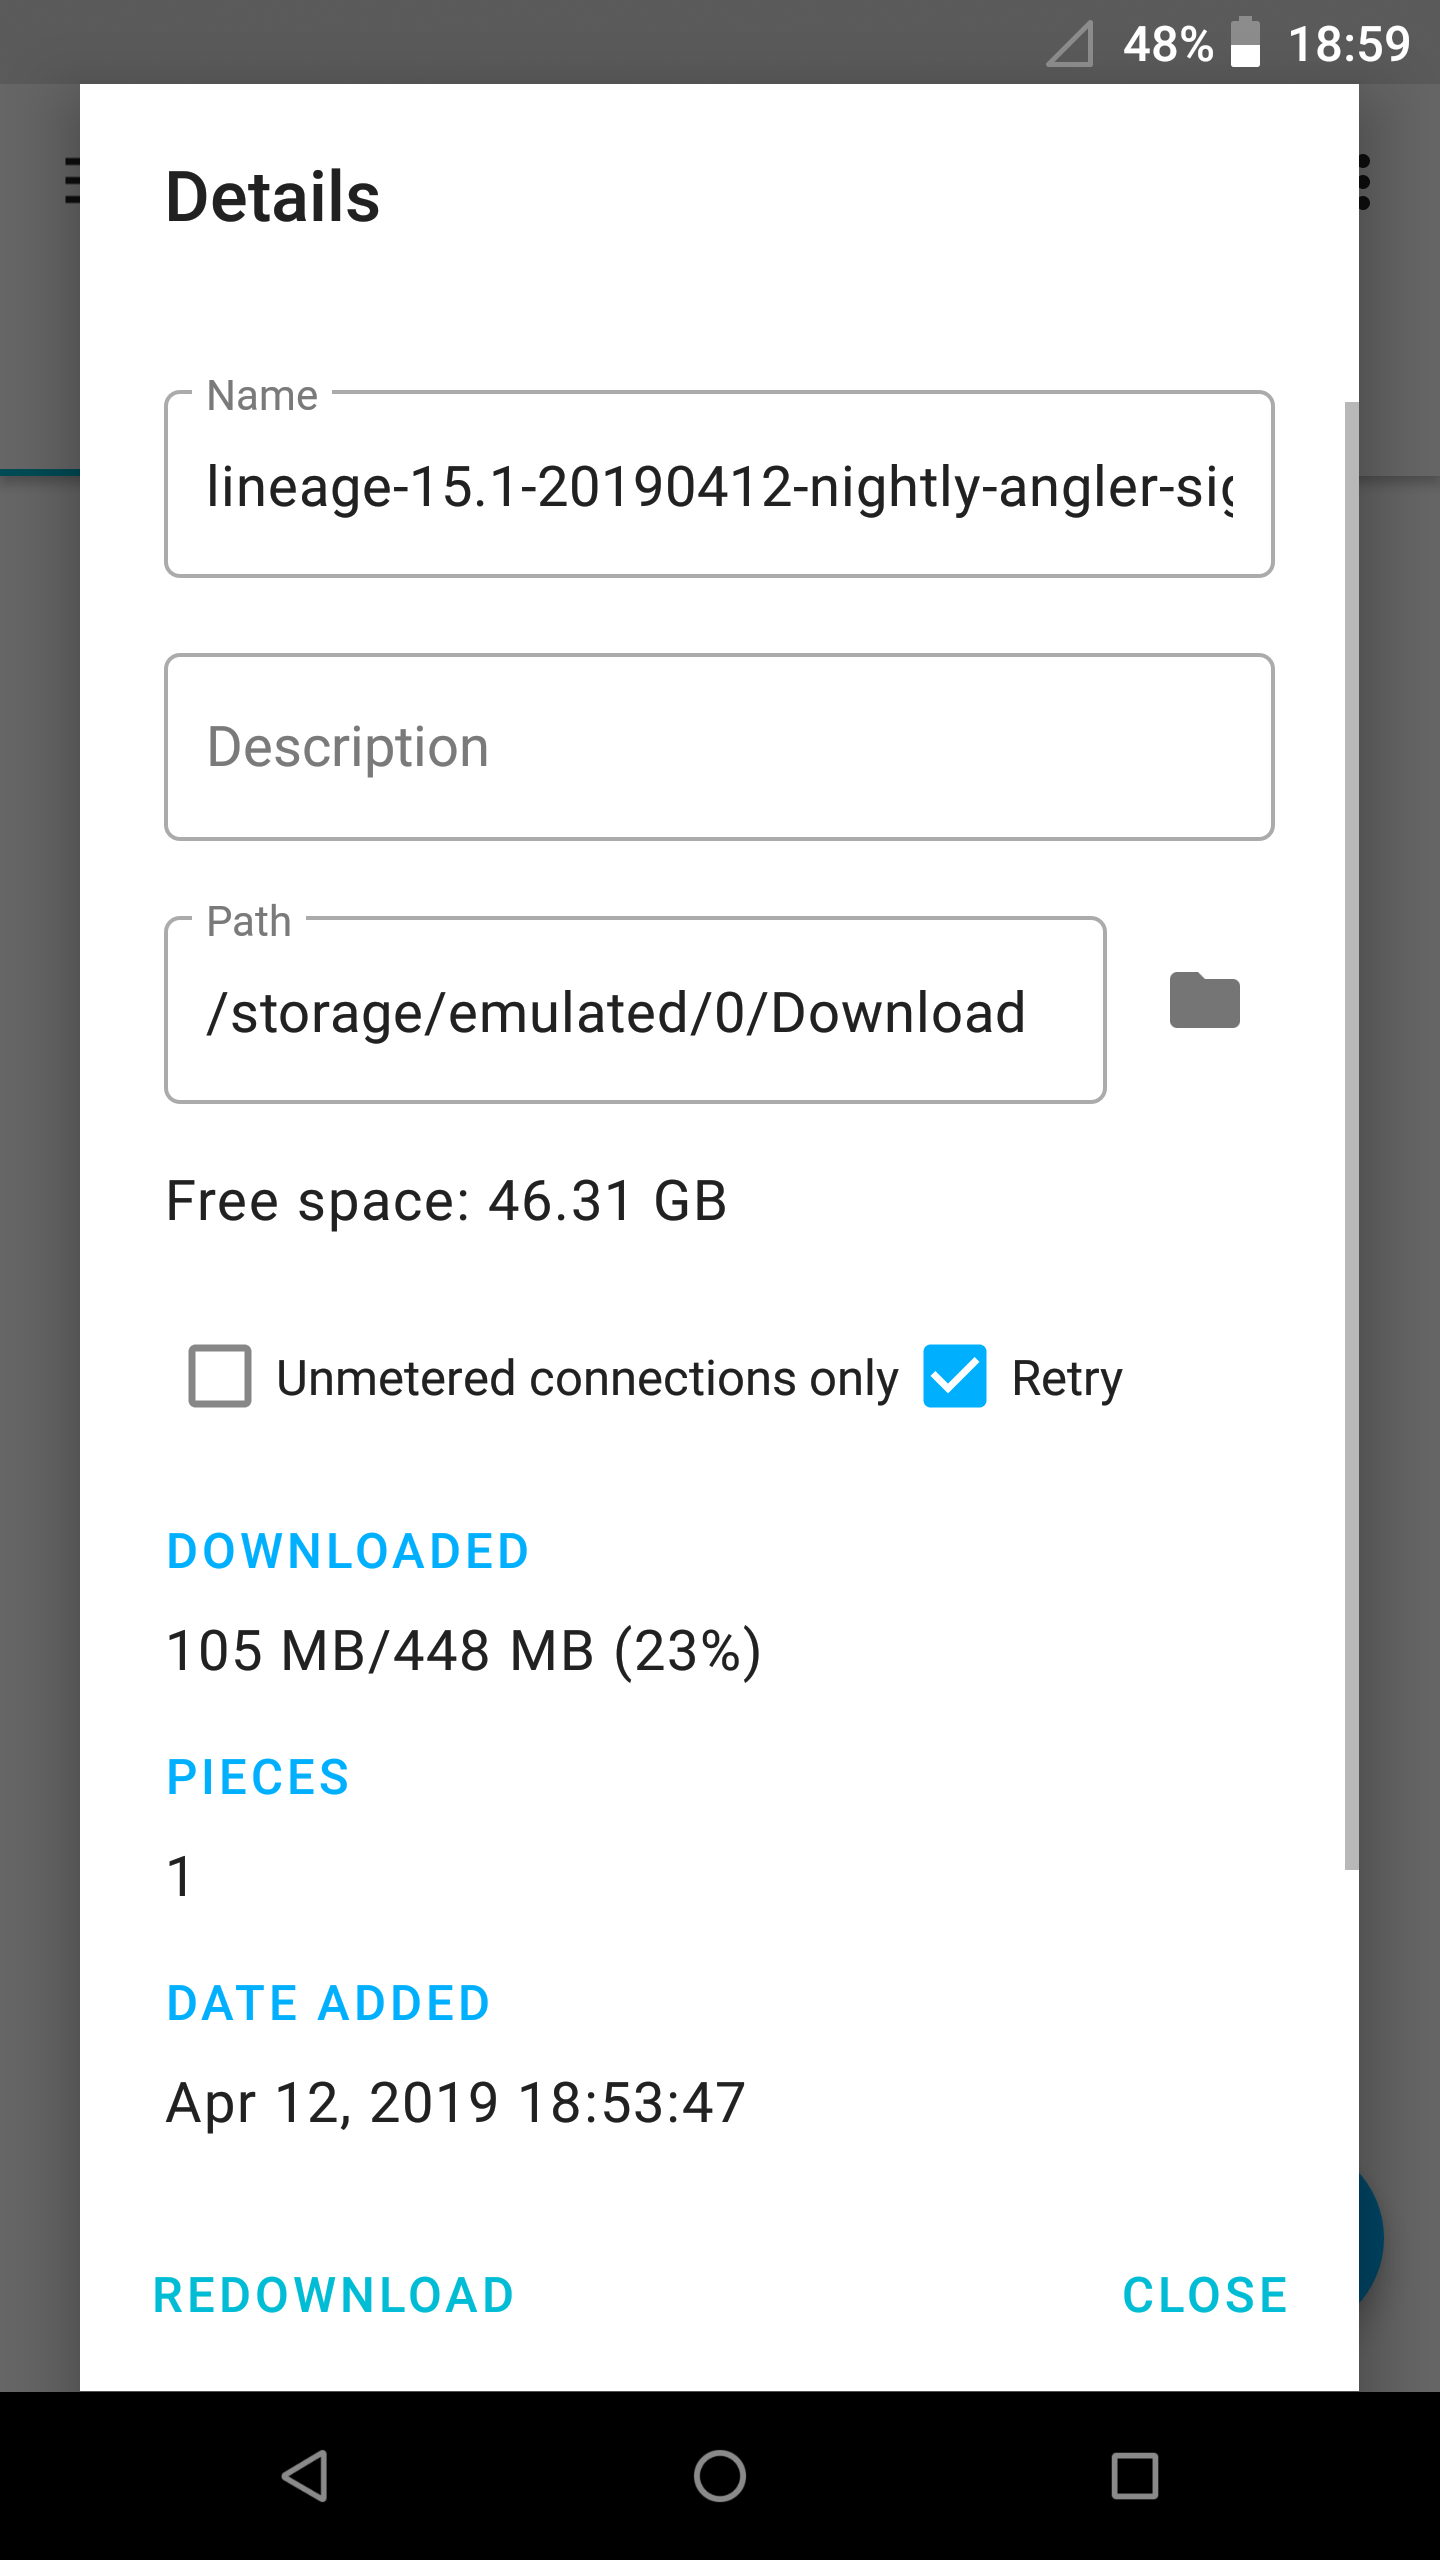Tap the Date Added timestamp value
Screen dimensions: 1440x2560
[456, 2102]
